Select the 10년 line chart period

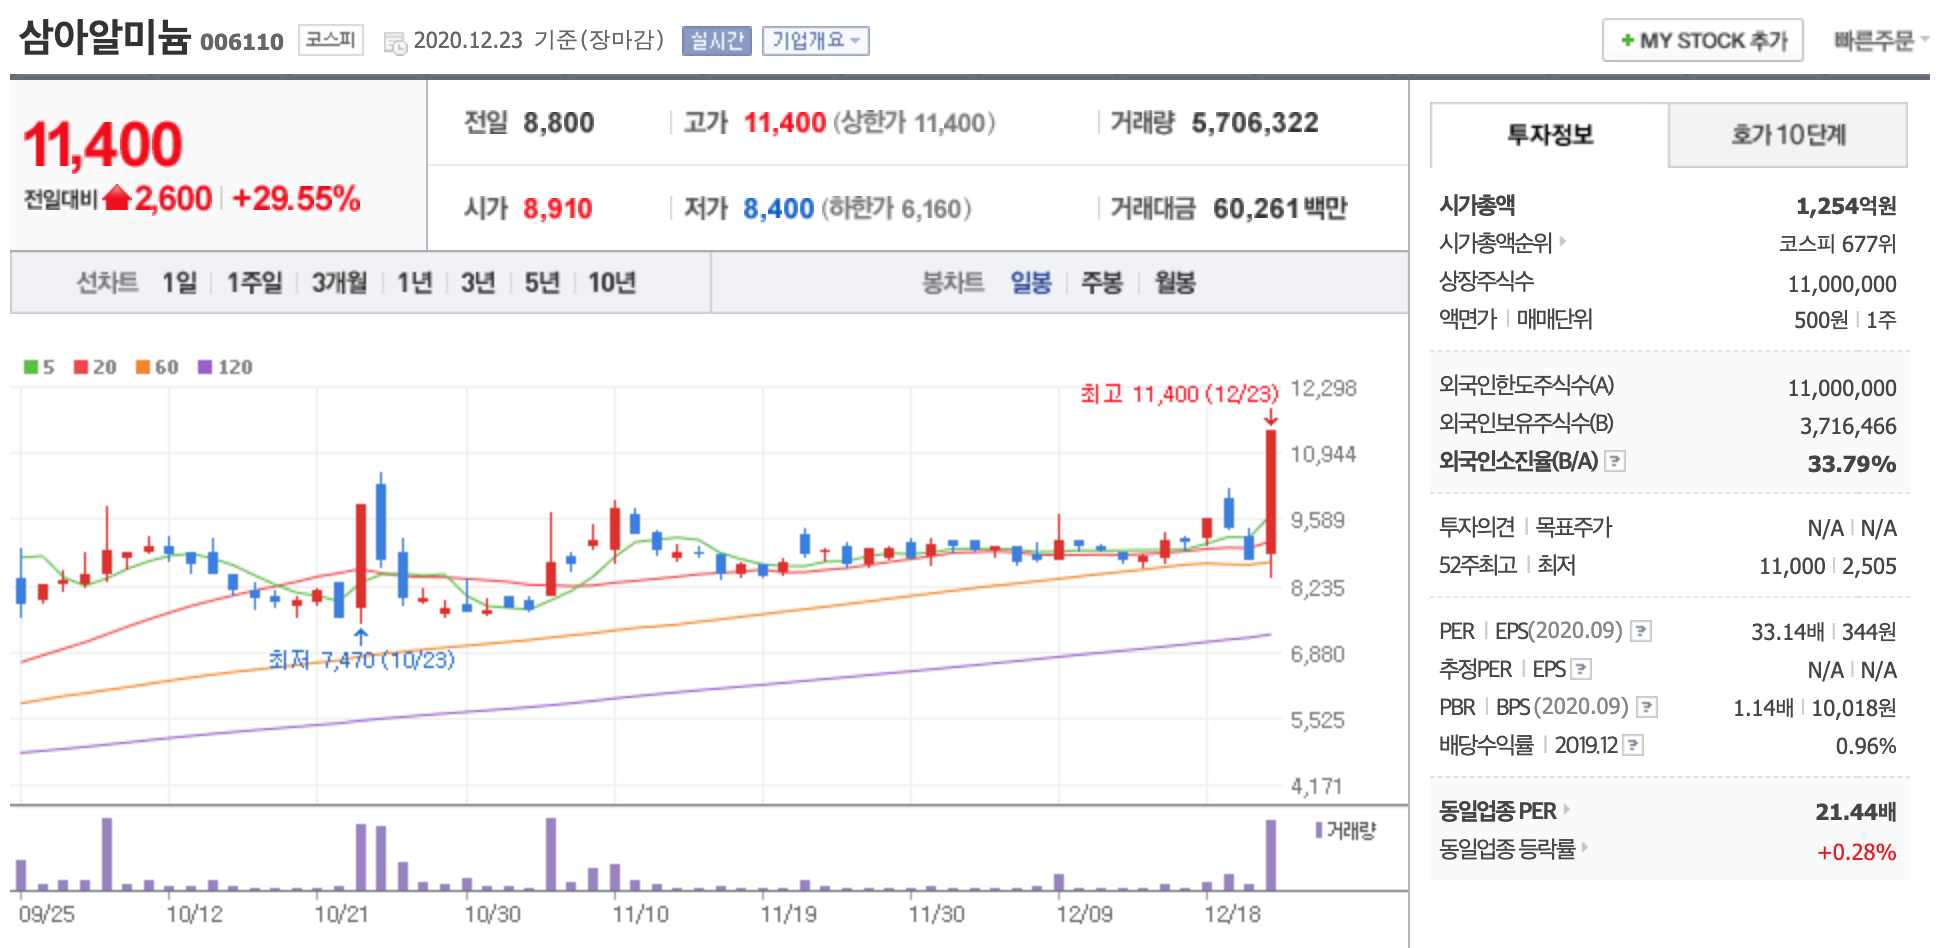(x=612, y=283)
